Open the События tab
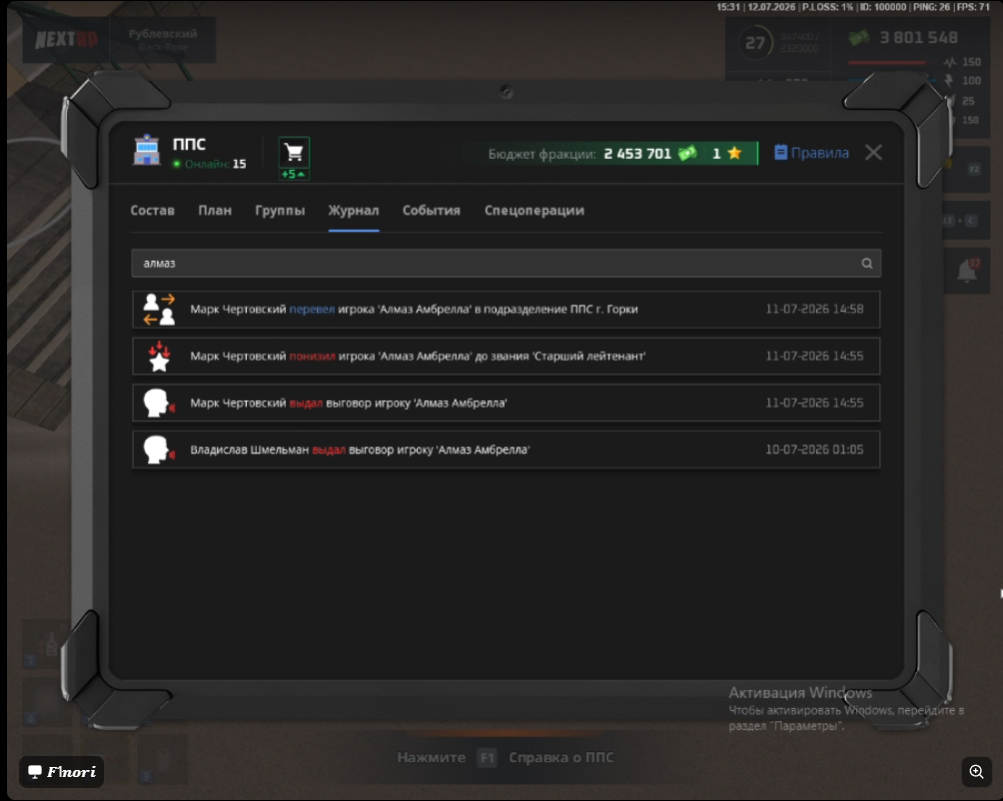The image size is (1003, 801). (x=431, y=210)
